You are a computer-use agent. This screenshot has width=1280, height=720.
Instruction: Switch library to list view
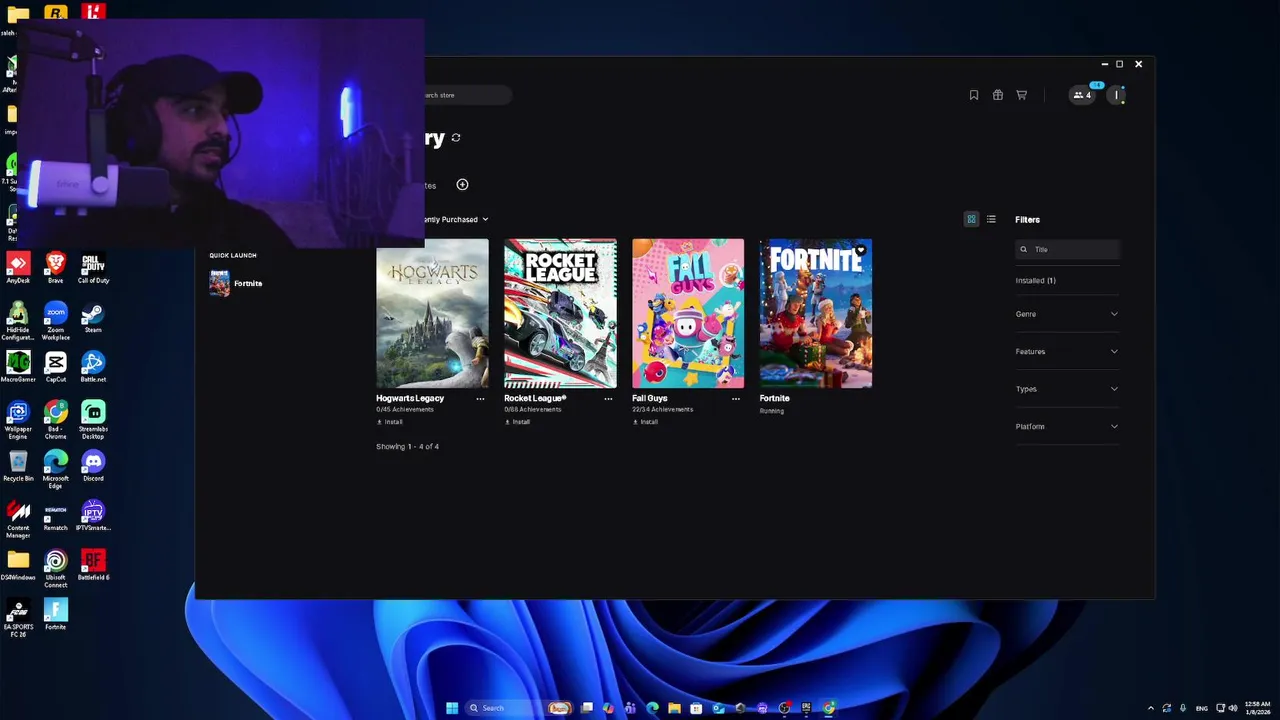(x=991, y=219)
